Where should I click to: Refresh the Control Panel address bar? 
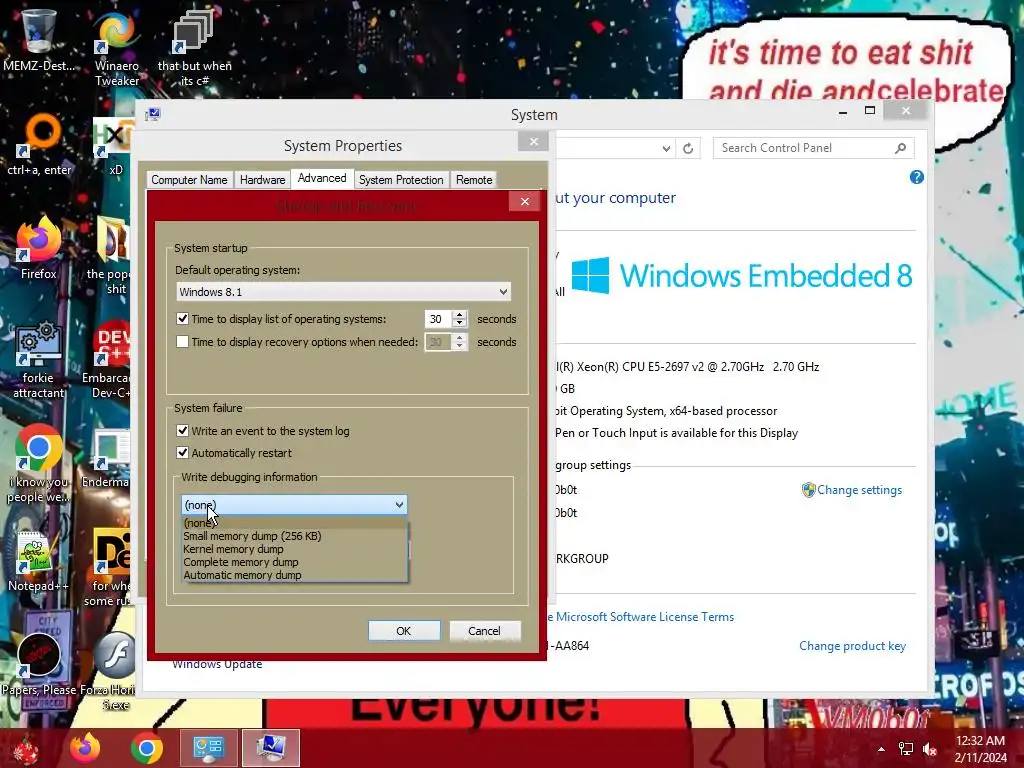pyautogui.click(x=688, y=148)
